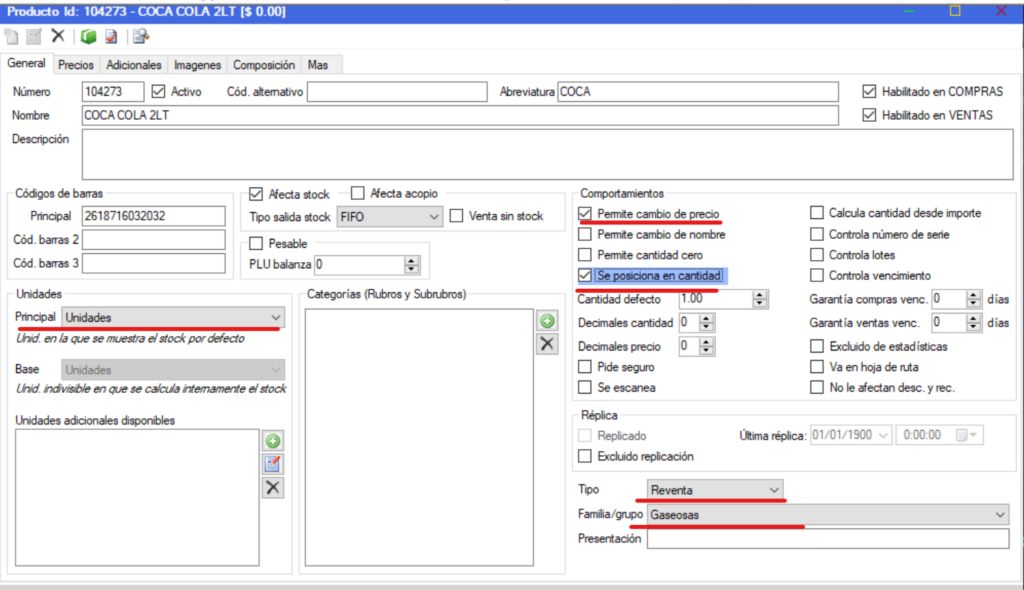
Task: Enable Permite cantidad cero
Action: coord(584,255)
